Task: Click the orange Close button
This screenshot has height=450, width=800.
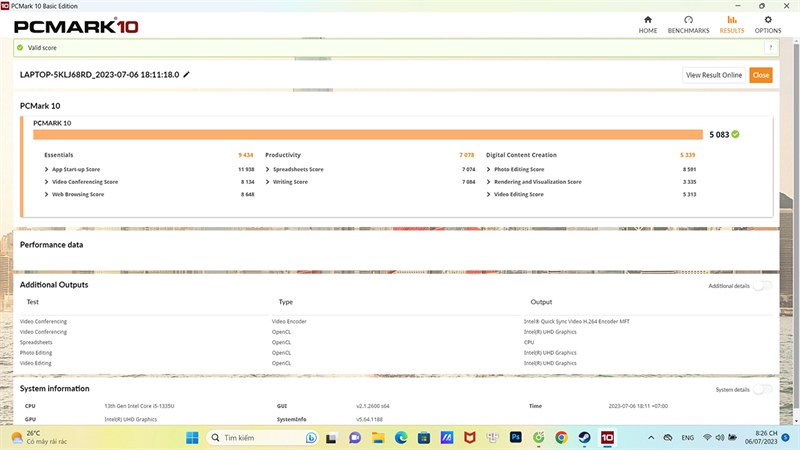Action: coord(761,75)
